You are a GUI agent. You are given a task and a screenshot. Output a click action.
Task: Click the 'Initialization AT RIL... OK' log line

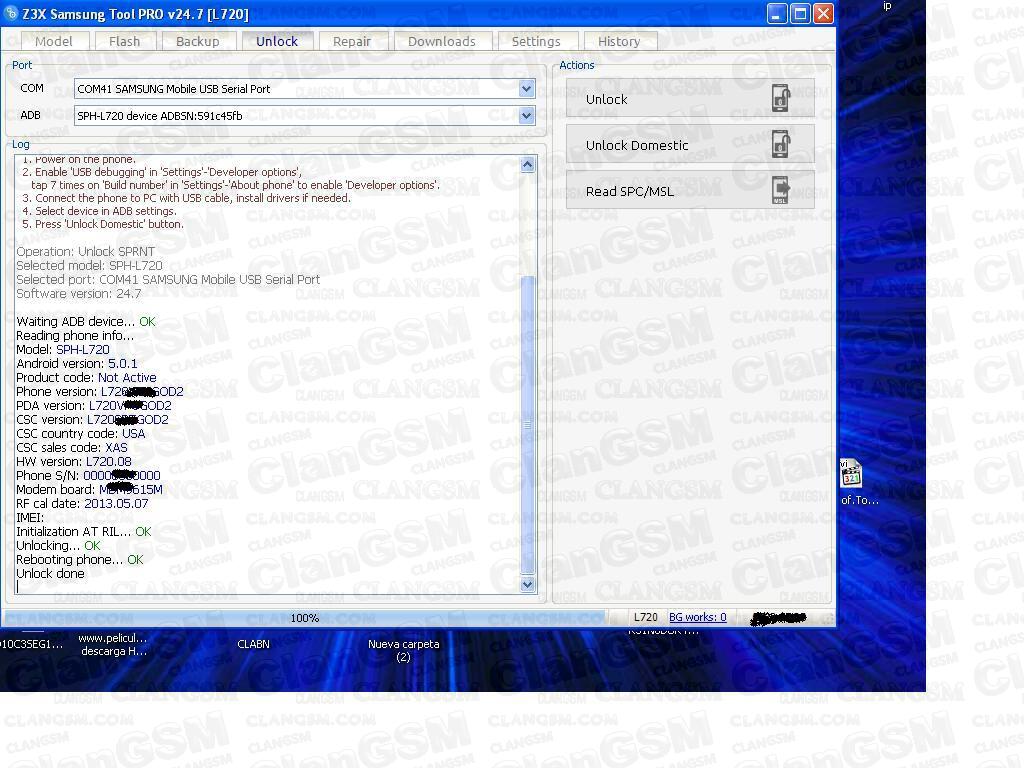click(84, 532)
